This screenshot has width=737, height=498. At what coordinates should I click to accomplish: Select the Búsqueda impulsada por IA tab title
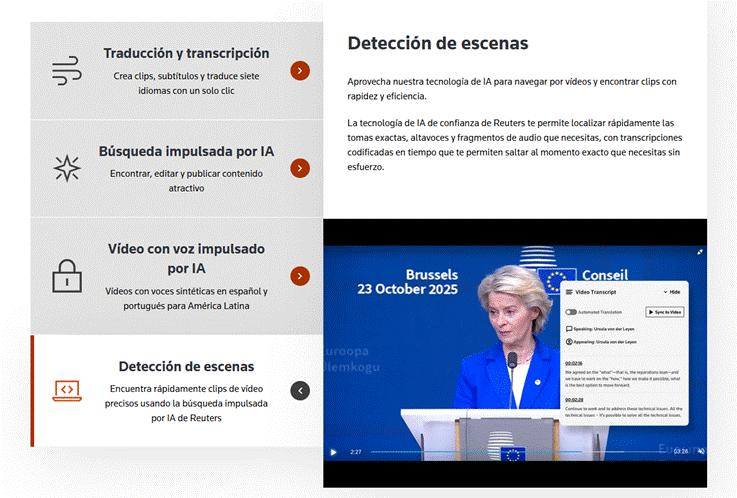(x=186, y=151)
